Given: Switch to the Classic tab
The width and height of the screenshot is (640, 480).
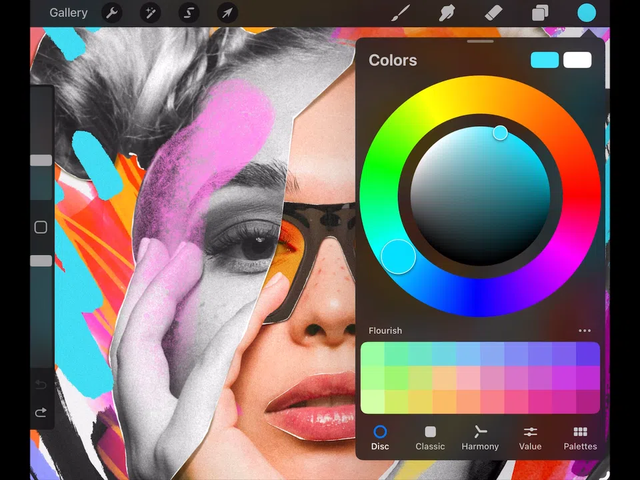Looking at the screenshot, I should [430, 438].
